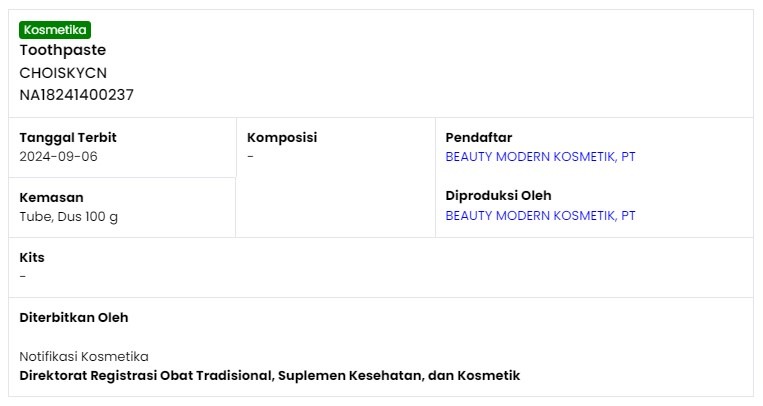Viewport: 763px width, 406px height.
Task: Click the Diterbitkan Oleh heading
Action: [74, 317]
